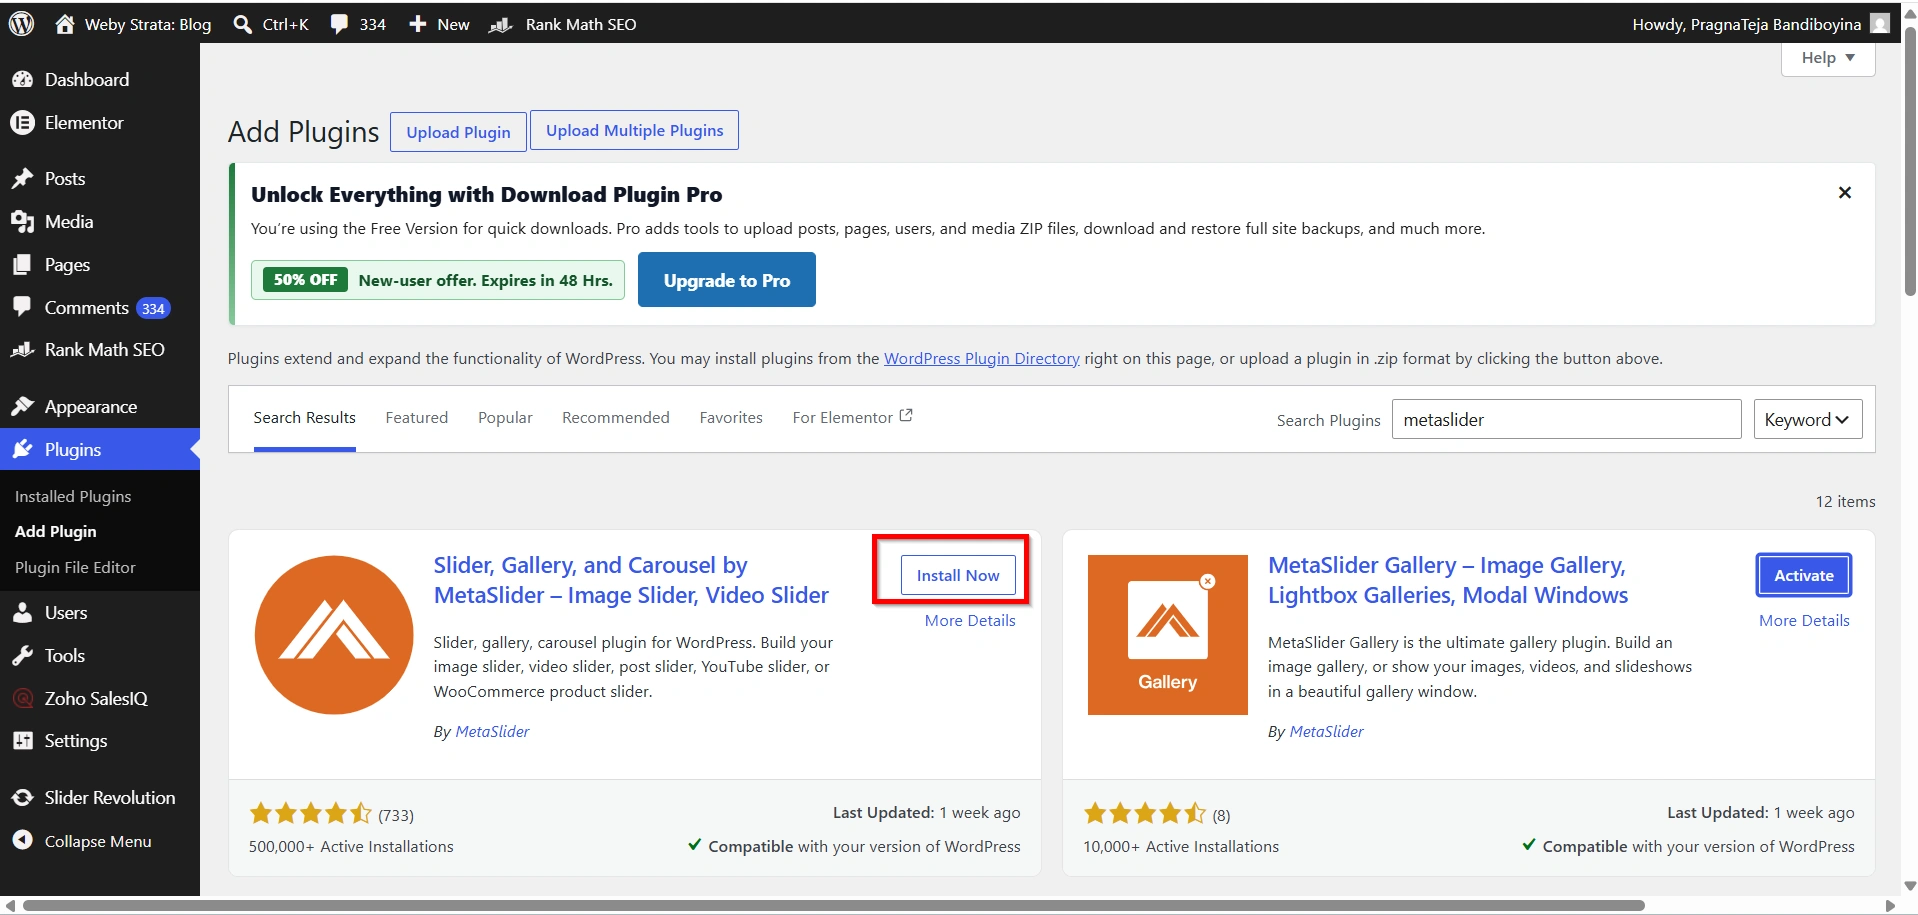The image size is (1918, 915).
Task: Switch to the Search Results tab
Action: 304,418
